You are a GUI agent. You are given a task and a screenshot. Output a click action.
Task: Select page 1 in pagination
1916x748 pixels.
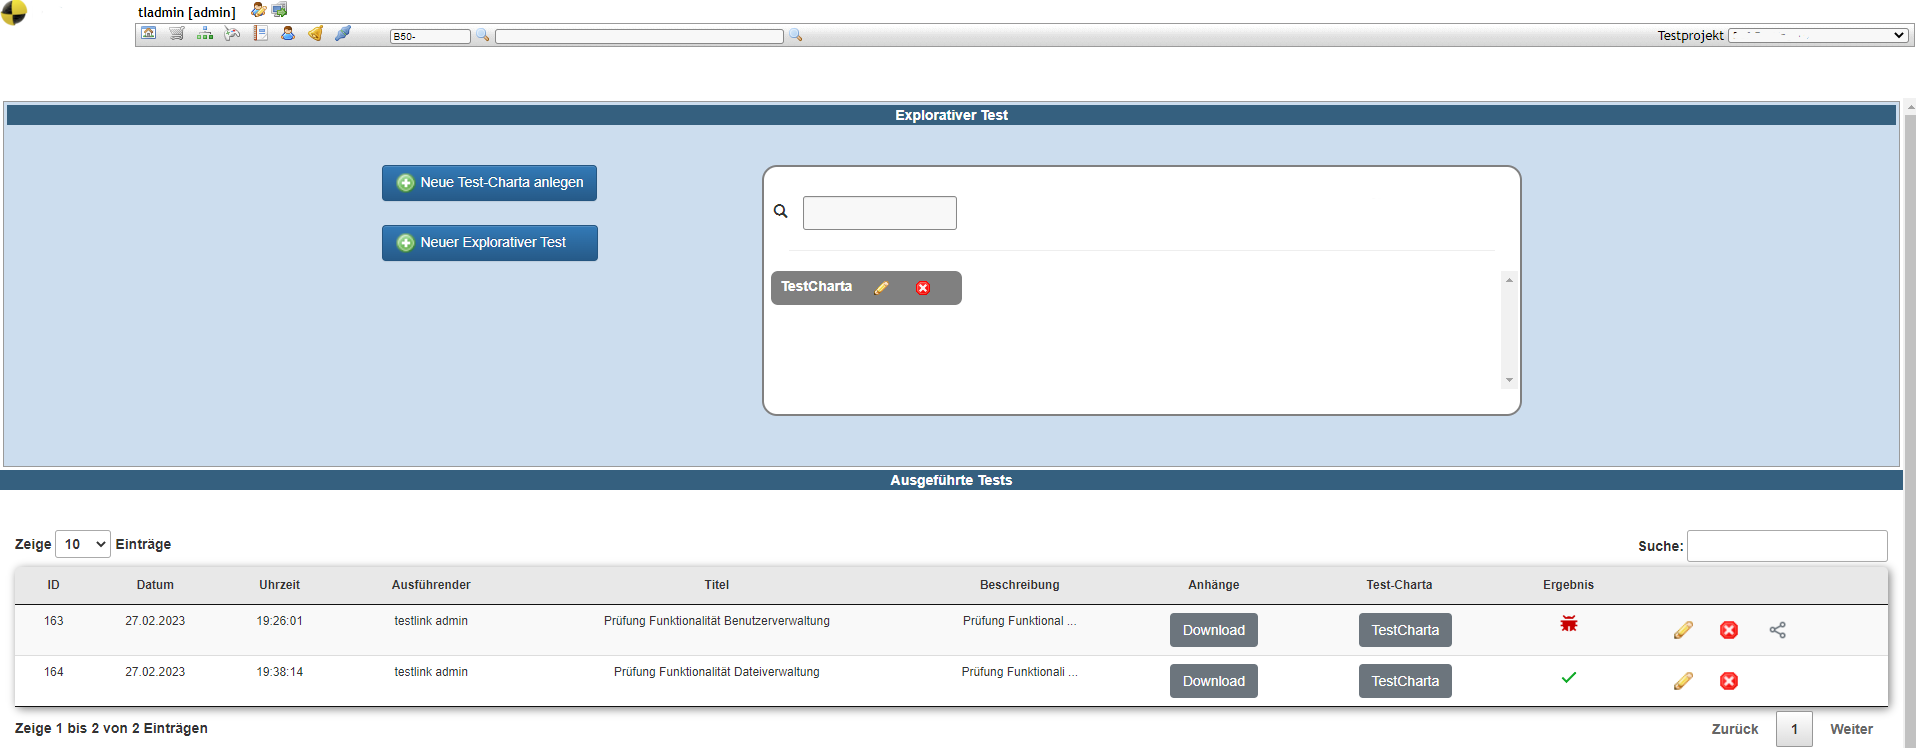[x=1794, y=729]
